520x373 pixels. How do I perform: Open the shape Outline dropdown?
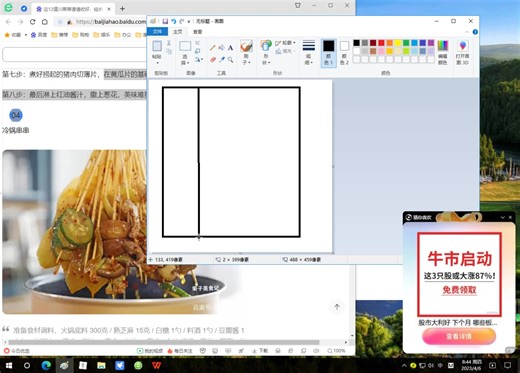coord(285,43)
